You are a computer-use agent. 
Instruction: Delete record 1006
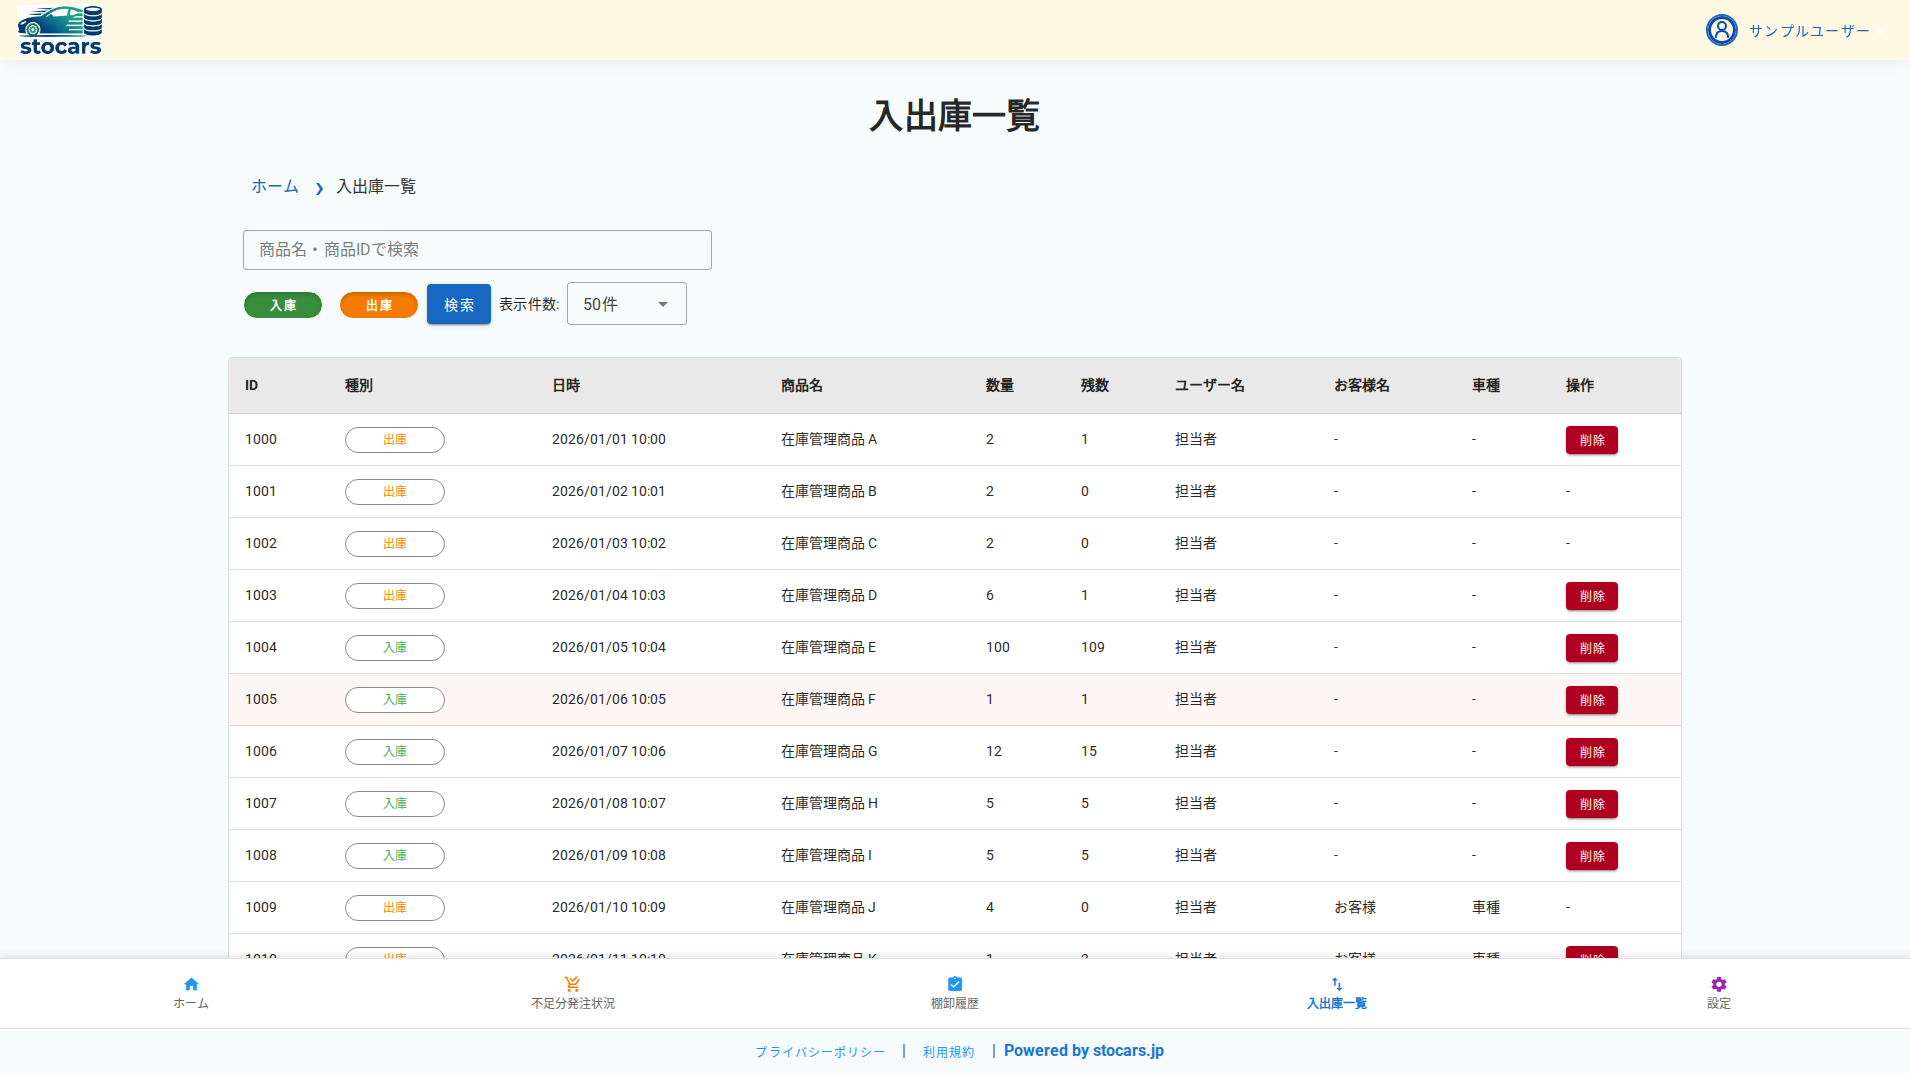coord(1592,752)
